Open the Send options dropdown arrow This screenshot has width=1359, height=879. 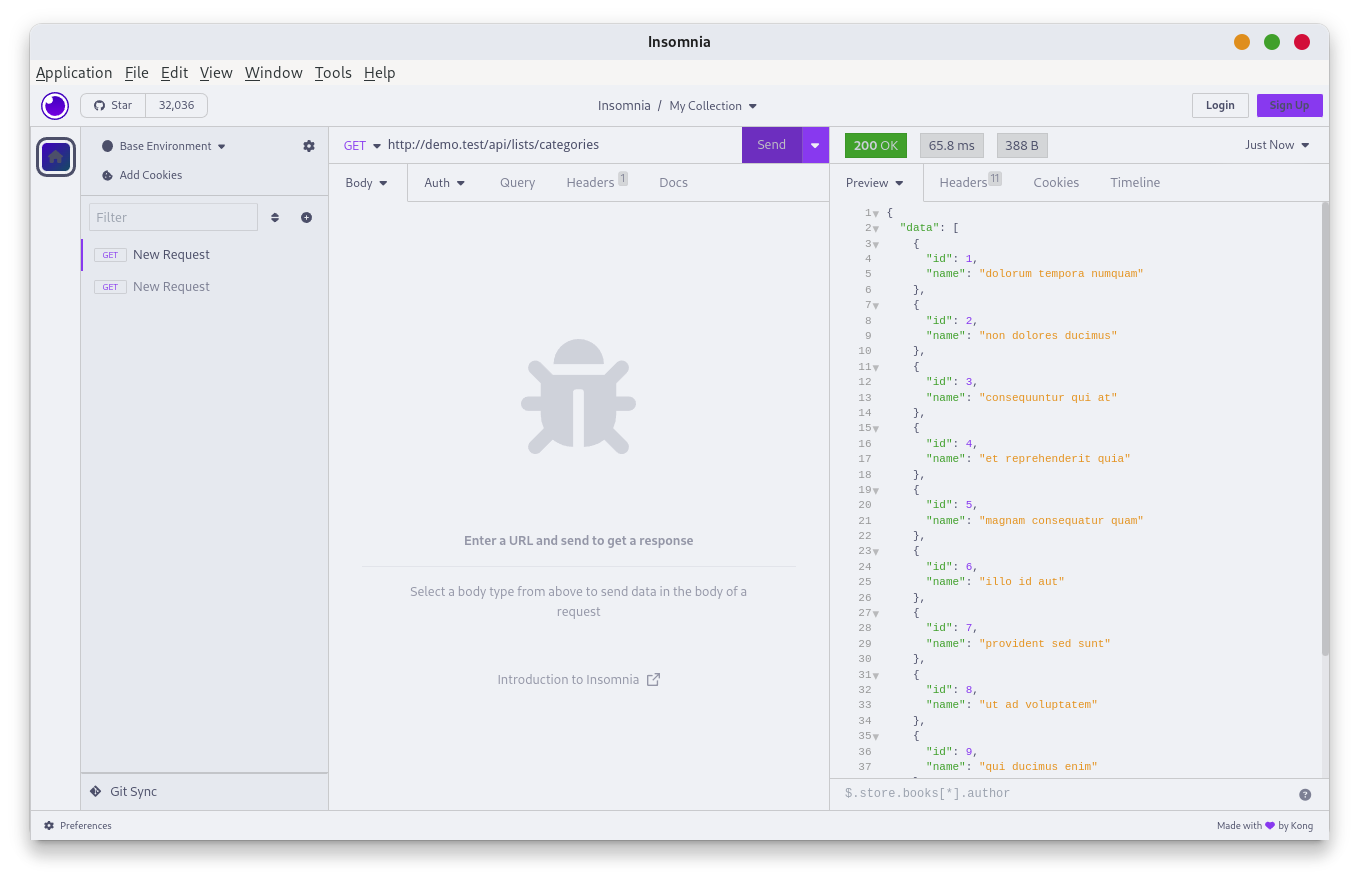pyautogui.click(x=815, y=145)
